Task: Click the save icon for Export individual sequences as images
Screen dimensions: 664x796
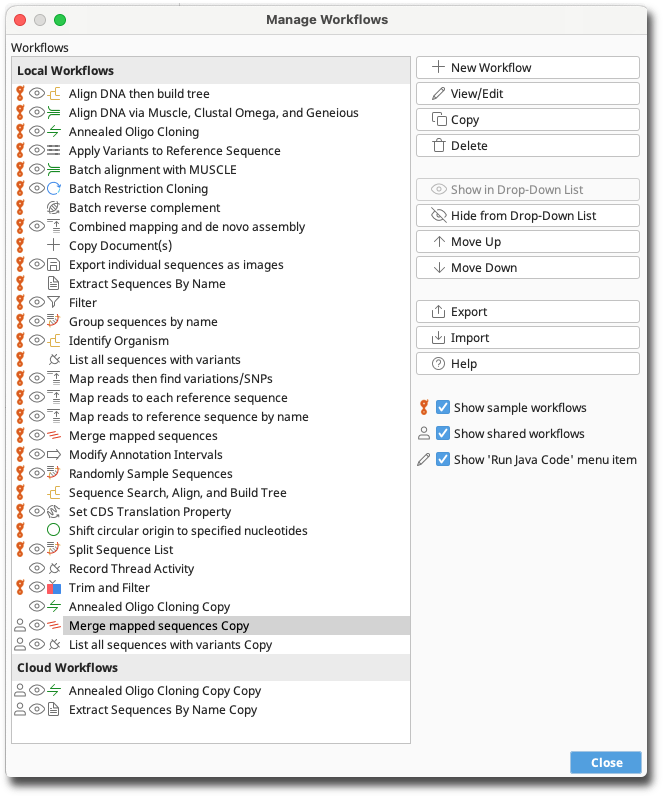Action: point(54,264)
